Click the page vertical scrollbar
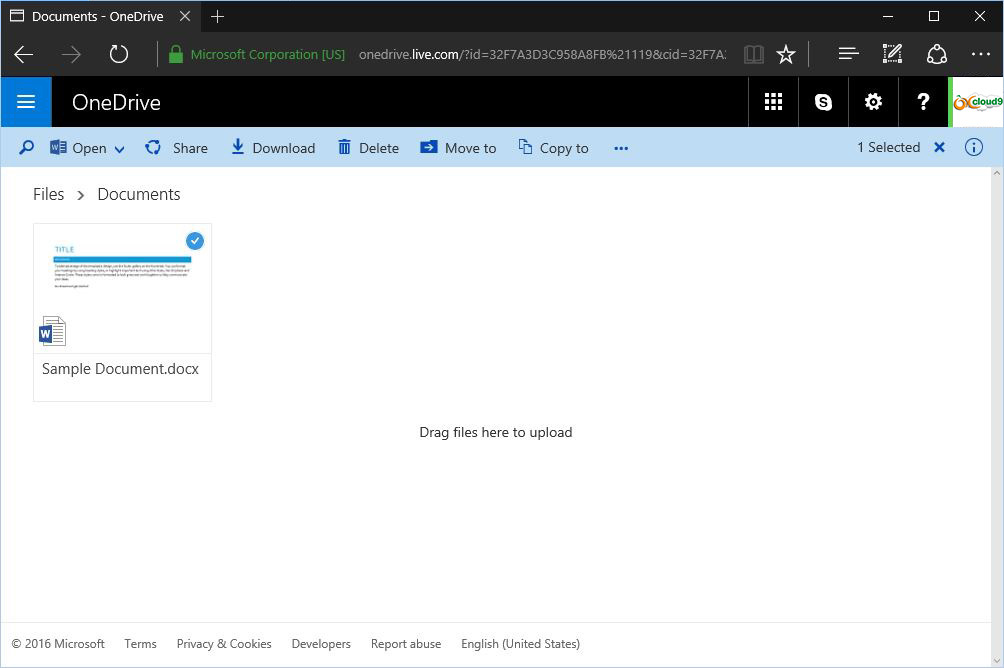Screen dimensions: 1004x668 (997, 416)
